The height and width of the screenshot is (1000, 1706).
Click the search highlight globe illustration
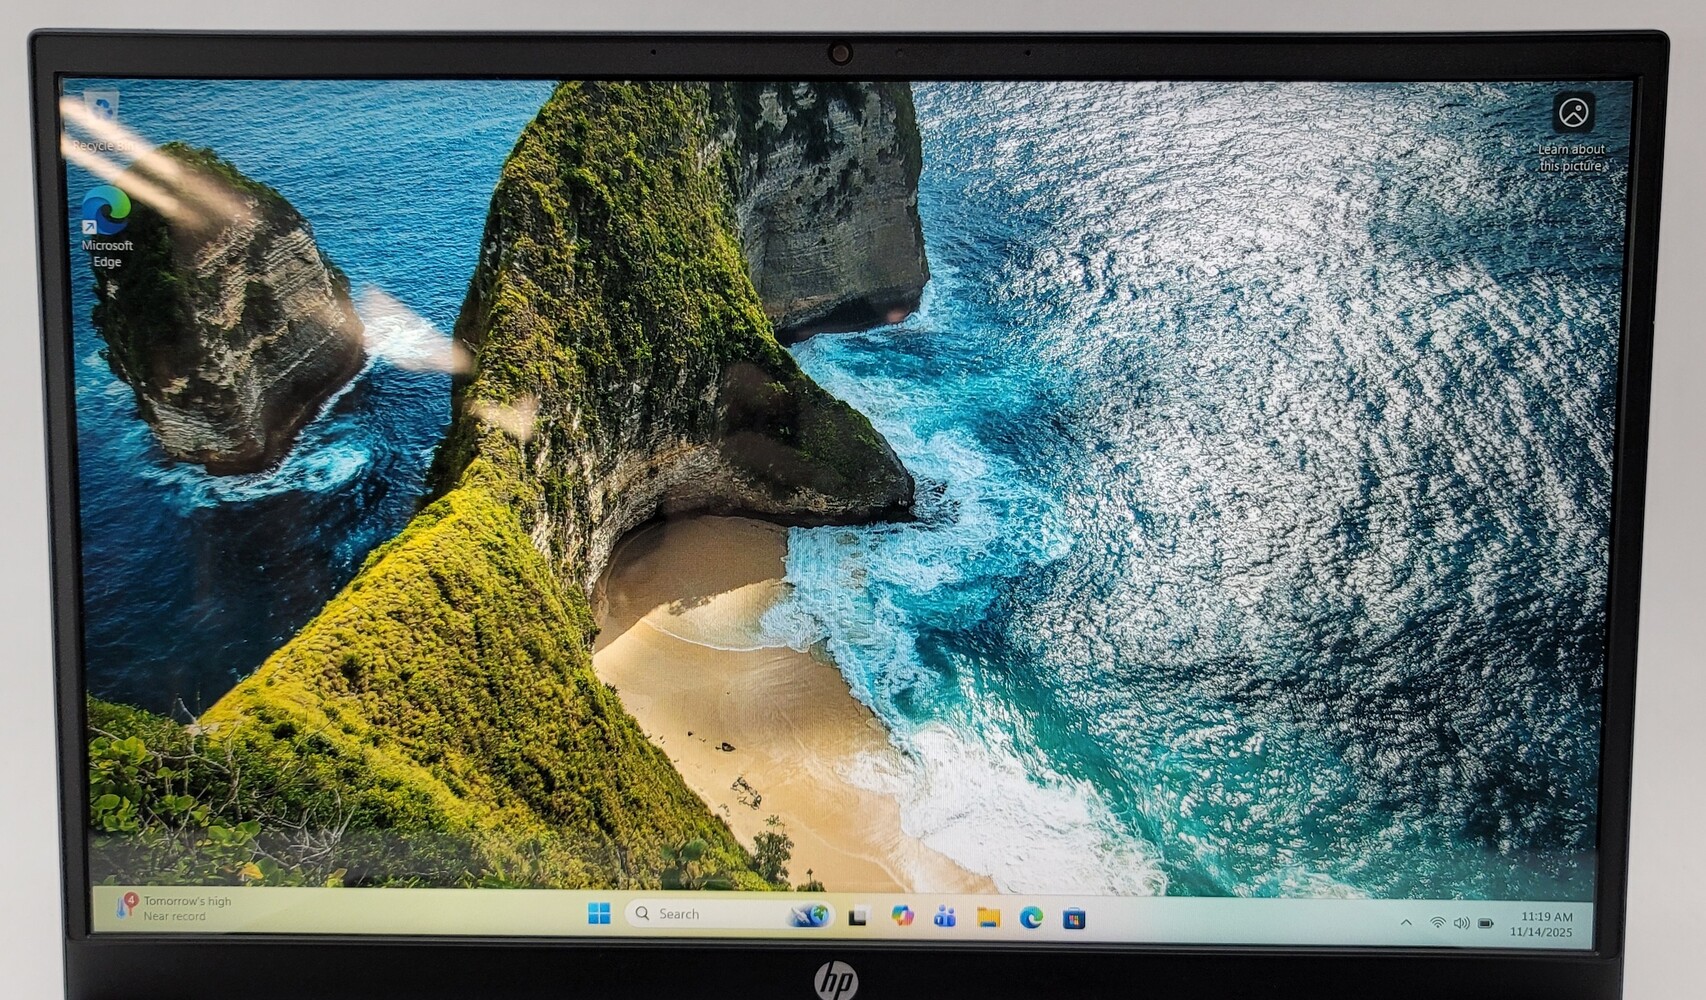tap(810, 915)
